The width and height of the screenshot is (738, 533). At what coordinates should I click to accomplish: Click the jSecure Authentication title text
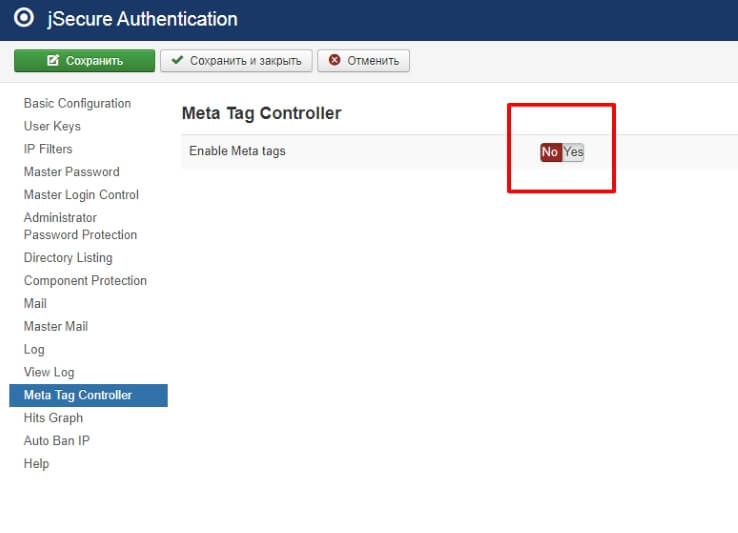pyautogui.click(x=142, y=19)
